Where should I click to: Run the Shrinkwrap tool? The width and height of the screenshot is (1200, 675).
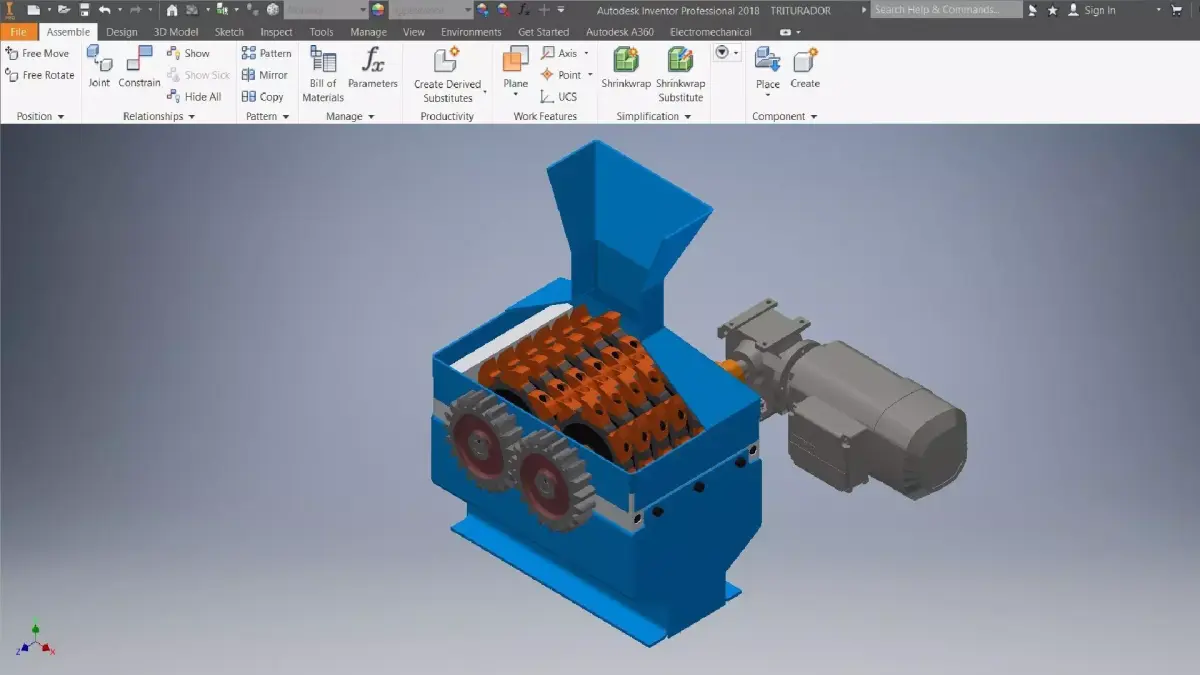[x=626, y=68]
